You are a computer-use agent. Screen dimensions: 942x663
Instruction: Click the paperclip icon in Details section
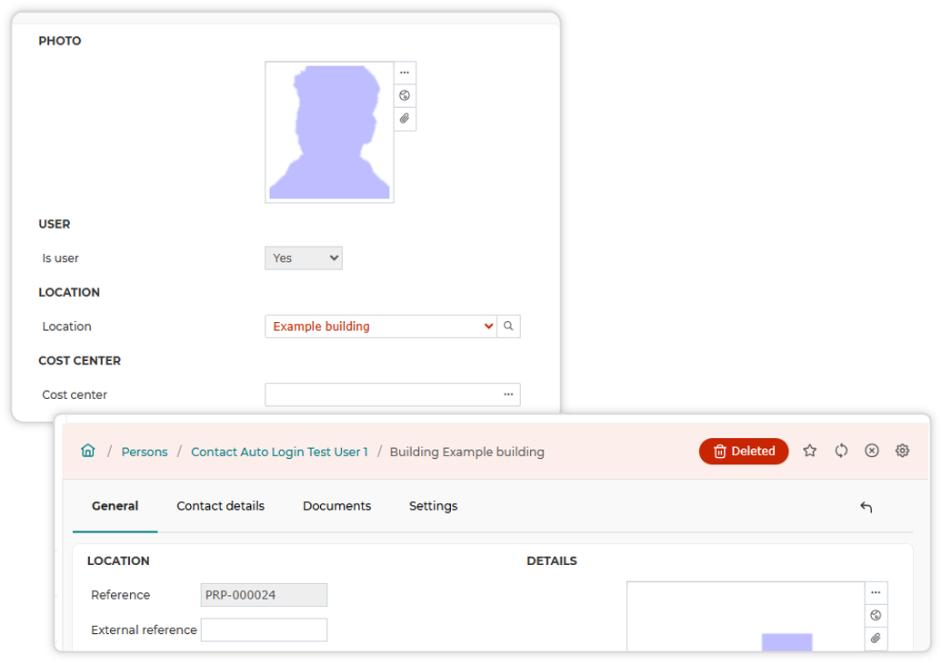876,638
